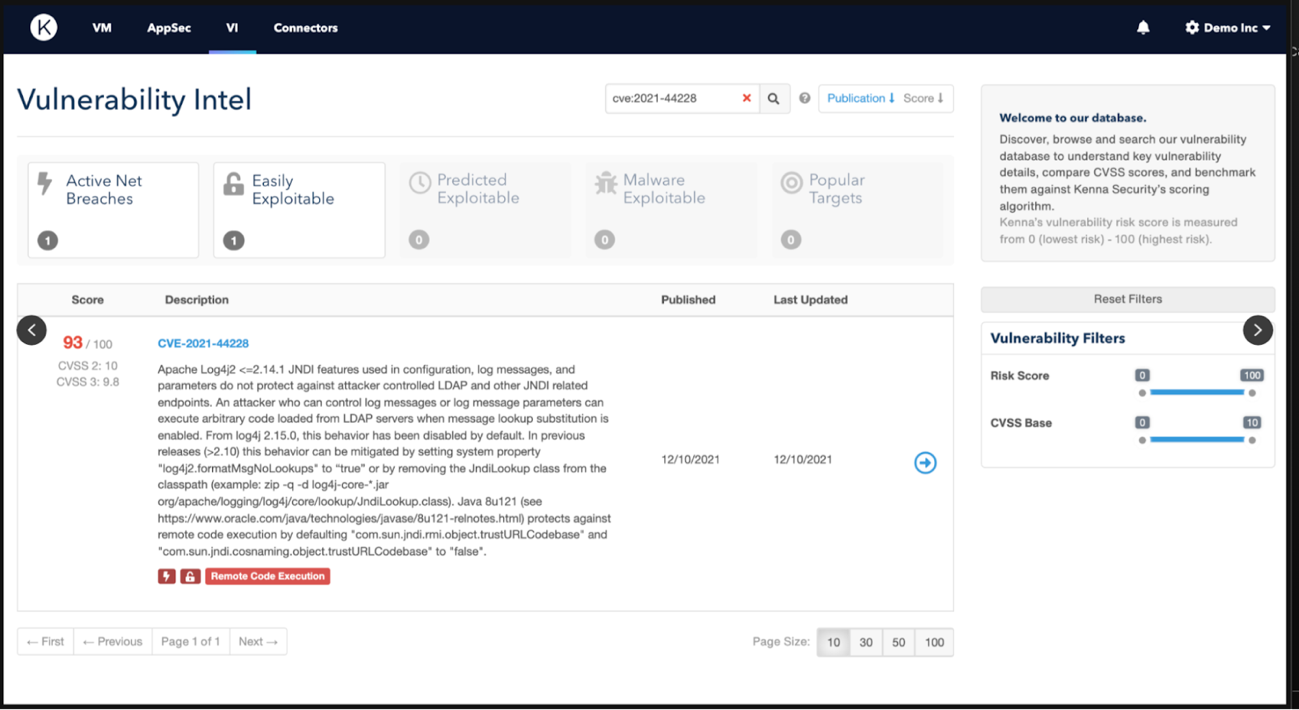Click the left chevron beside the results table
Image resolution: width=1299 pixels, height=710 pixels.
tap(31, 329)
